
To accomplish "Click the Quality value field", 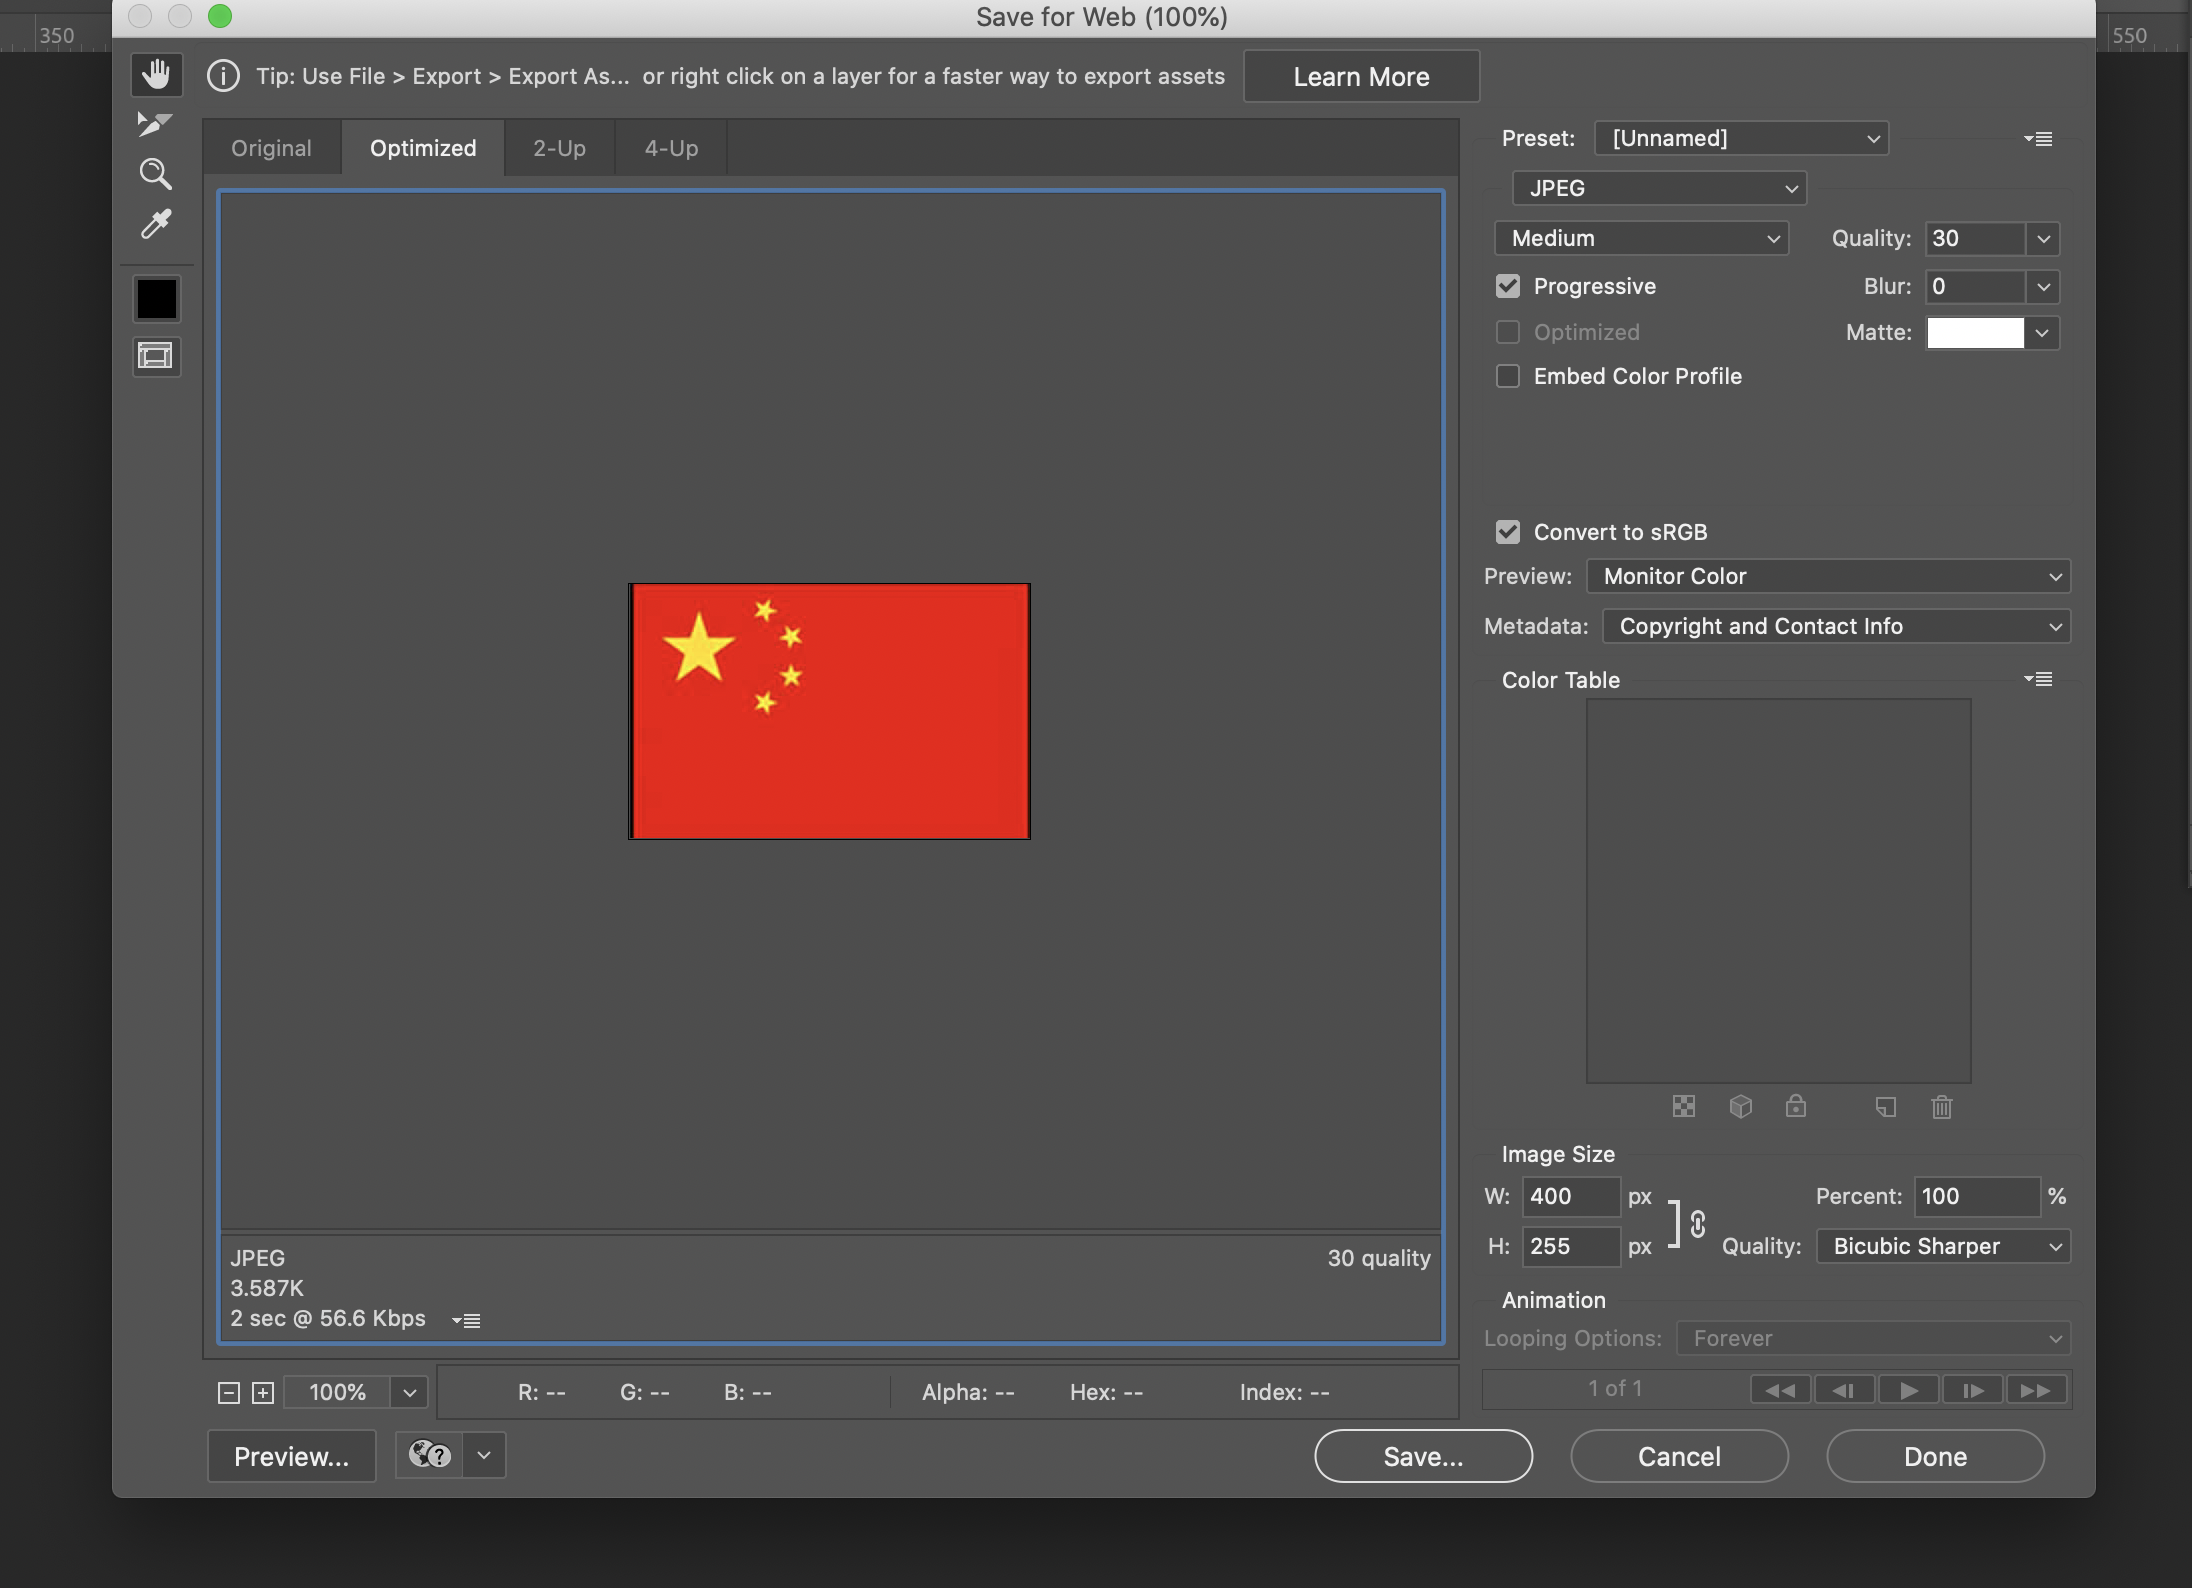I will [1975, 239].
